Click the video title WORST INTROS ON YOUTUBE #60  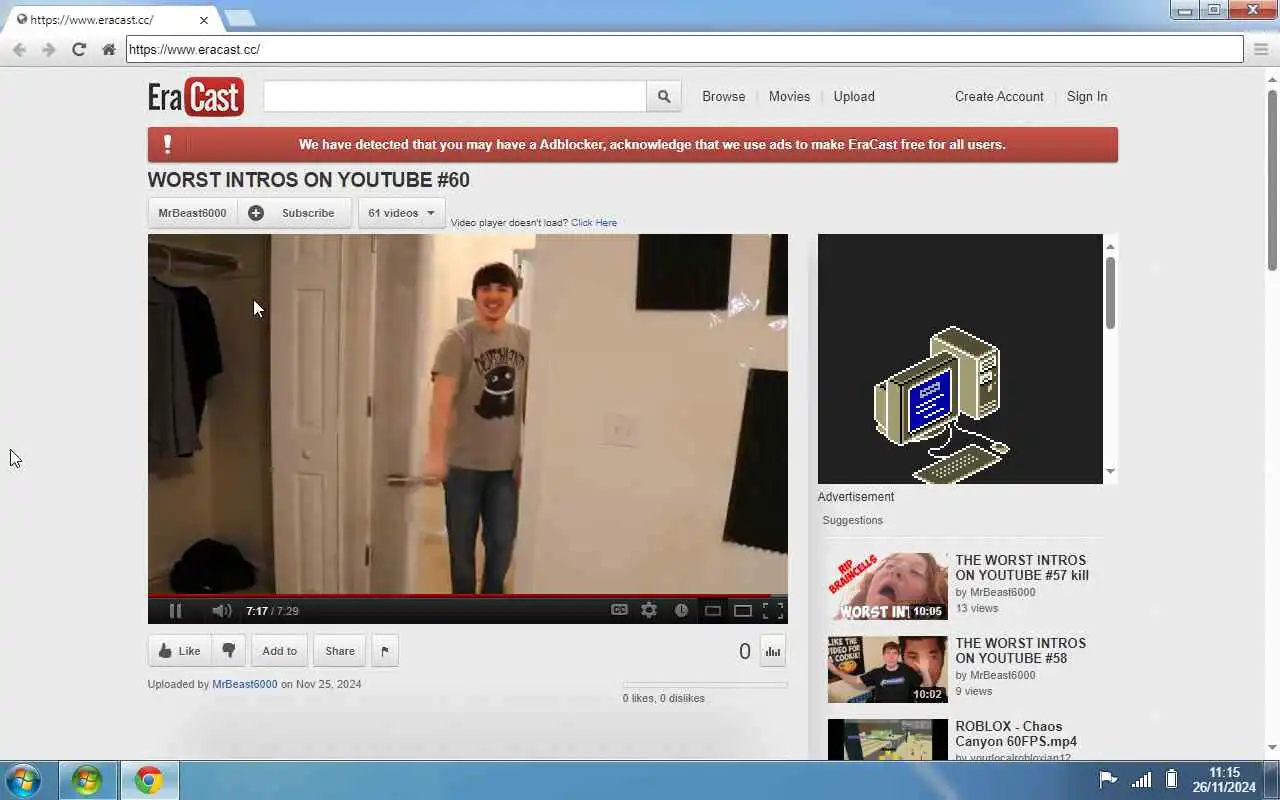click(x=308, y=180)
